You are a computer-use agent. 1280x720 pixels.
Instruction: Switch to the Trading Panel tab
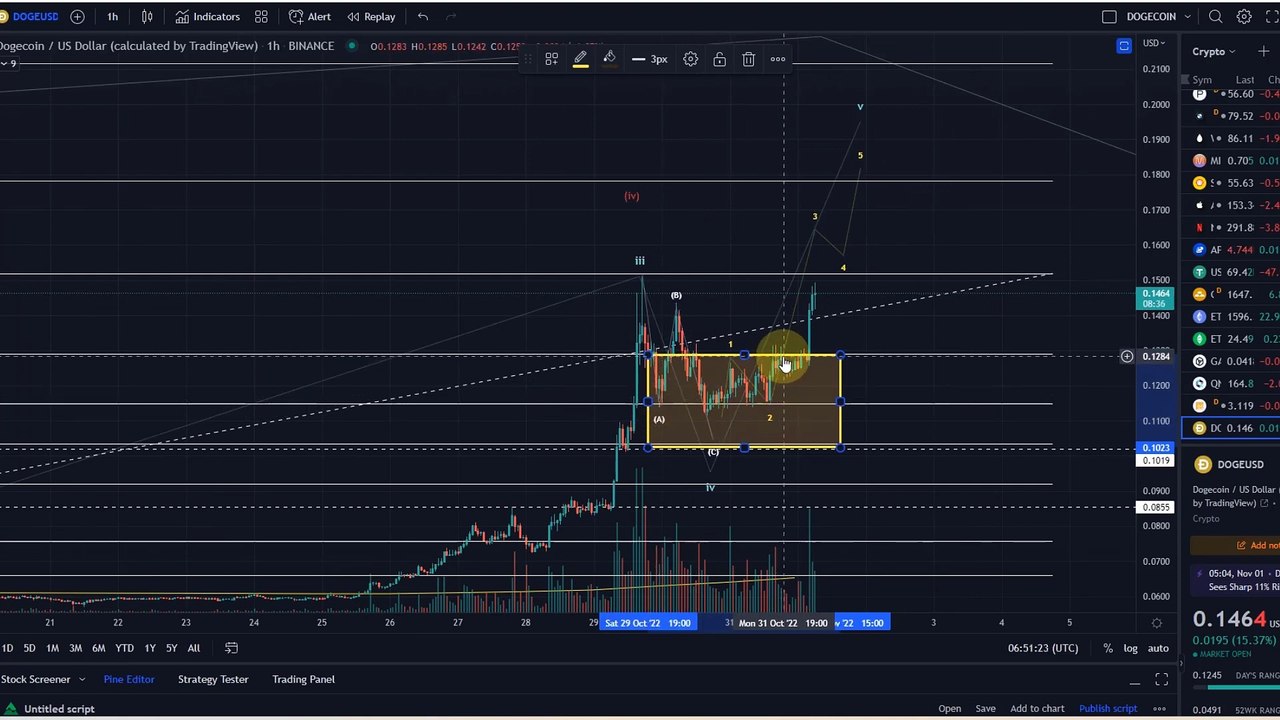click(303, 679)
